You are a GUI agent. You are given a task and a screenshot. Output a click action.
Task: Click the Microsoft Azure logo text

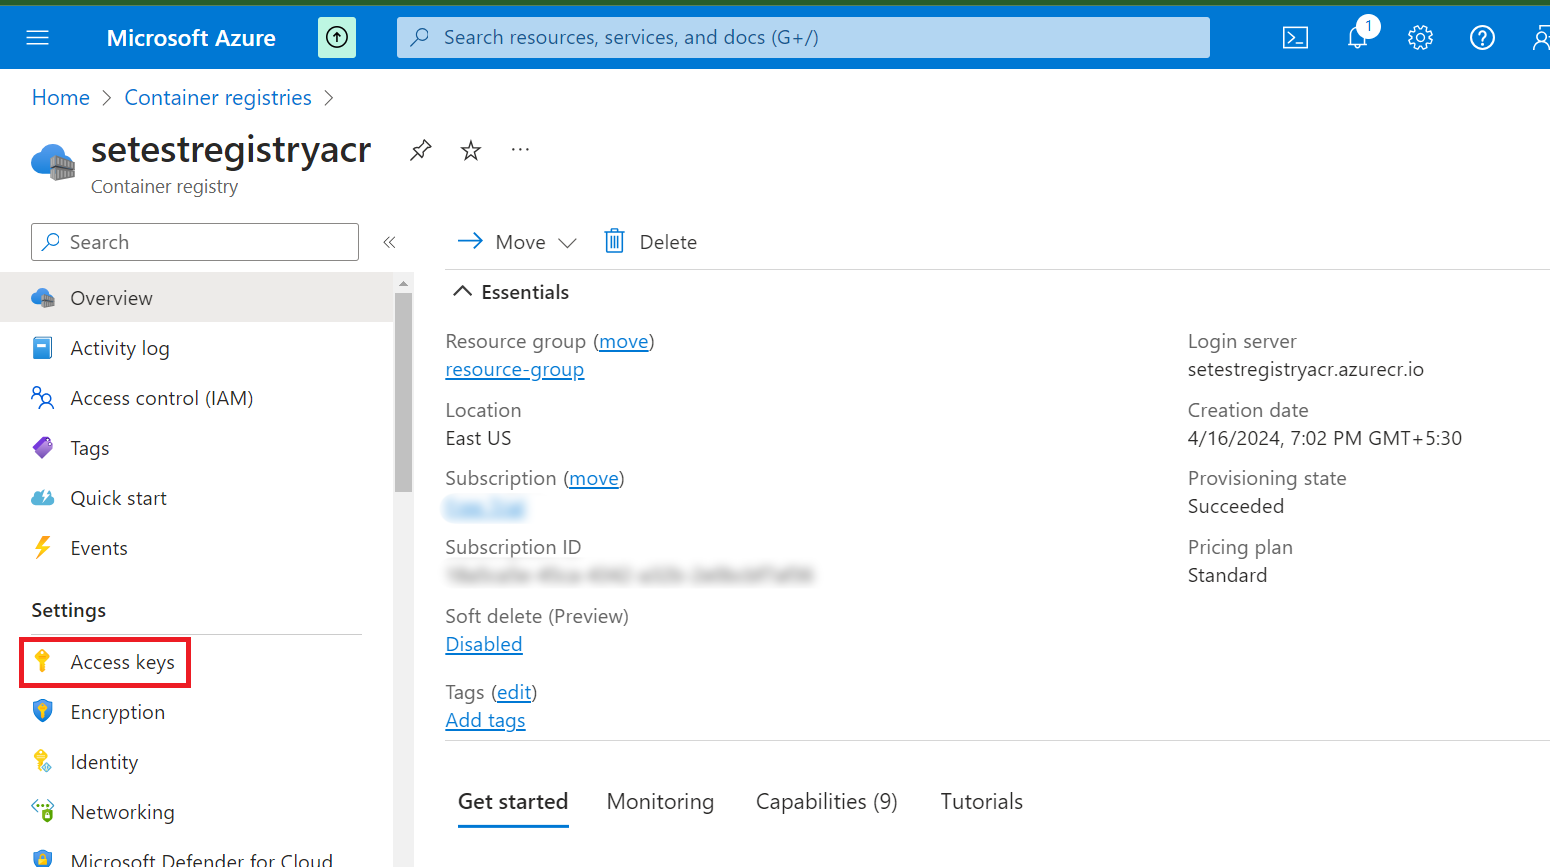191,38
